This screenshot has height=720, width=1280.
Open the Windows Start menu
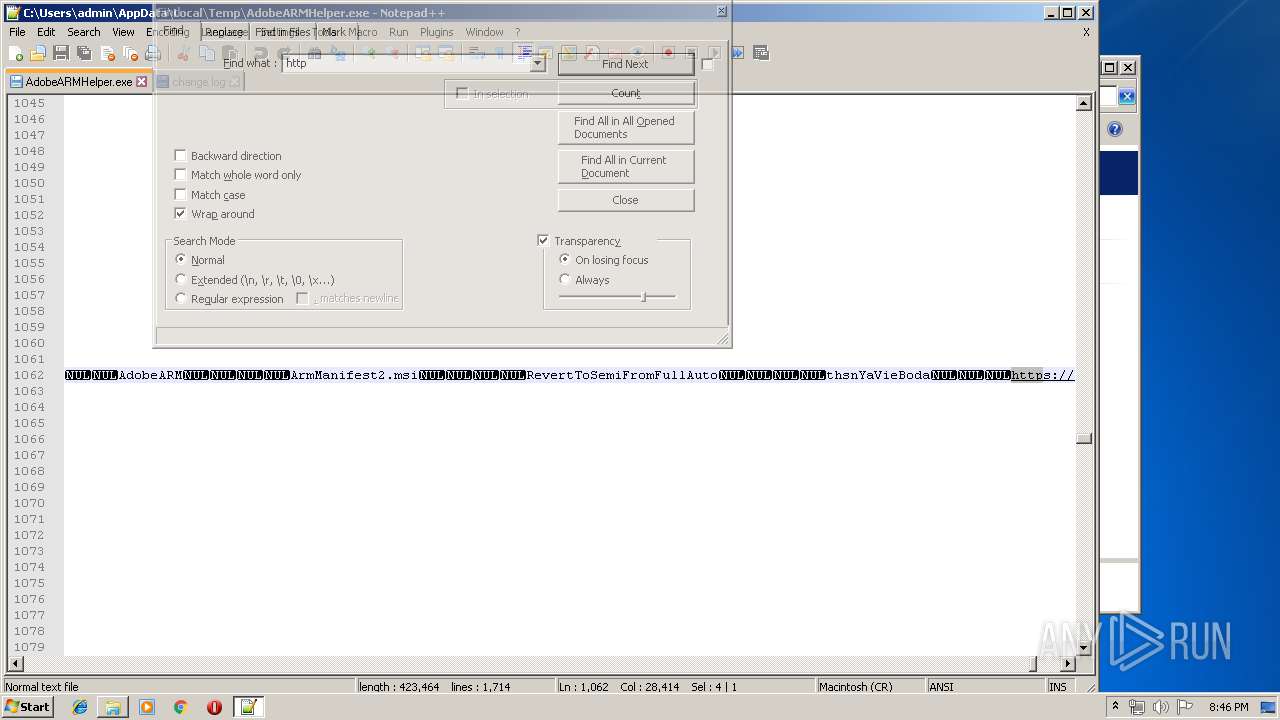click(27, 707)
